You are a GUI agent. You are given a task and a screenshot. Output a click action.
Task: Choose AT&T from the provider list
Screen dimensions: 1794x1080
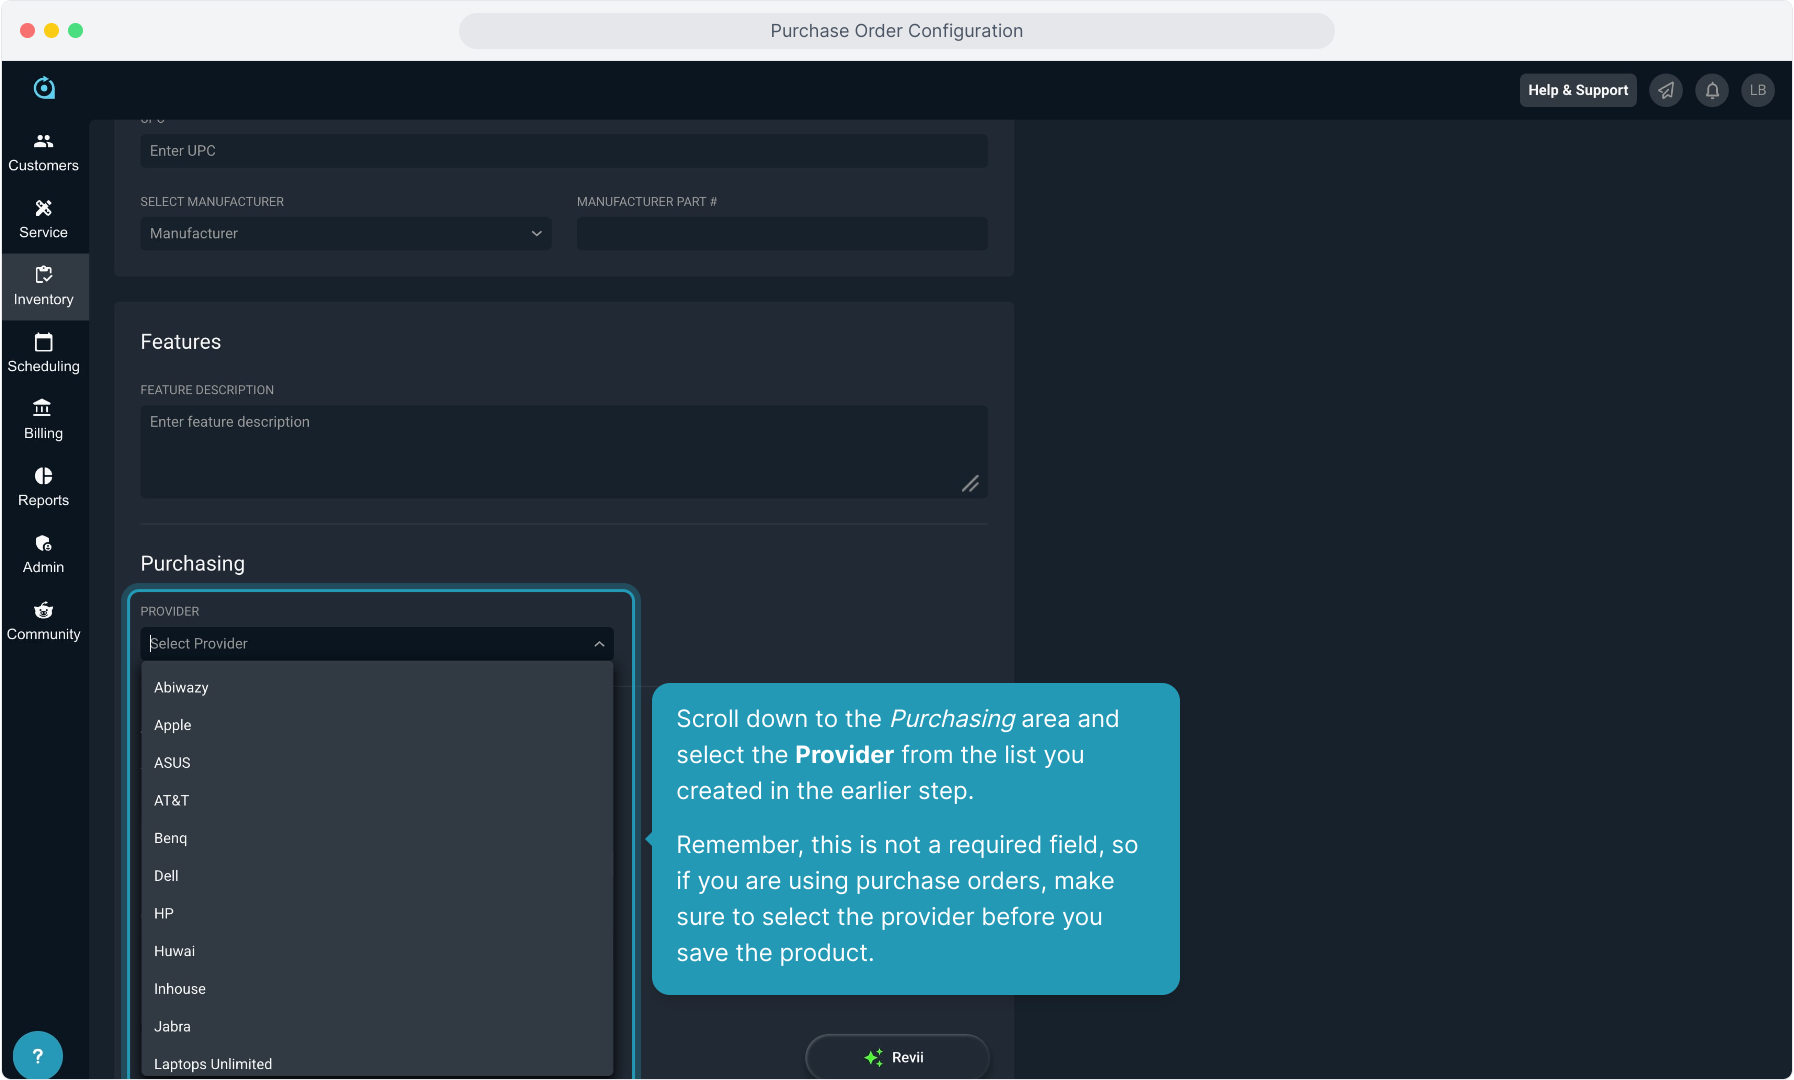coord(377,801)
